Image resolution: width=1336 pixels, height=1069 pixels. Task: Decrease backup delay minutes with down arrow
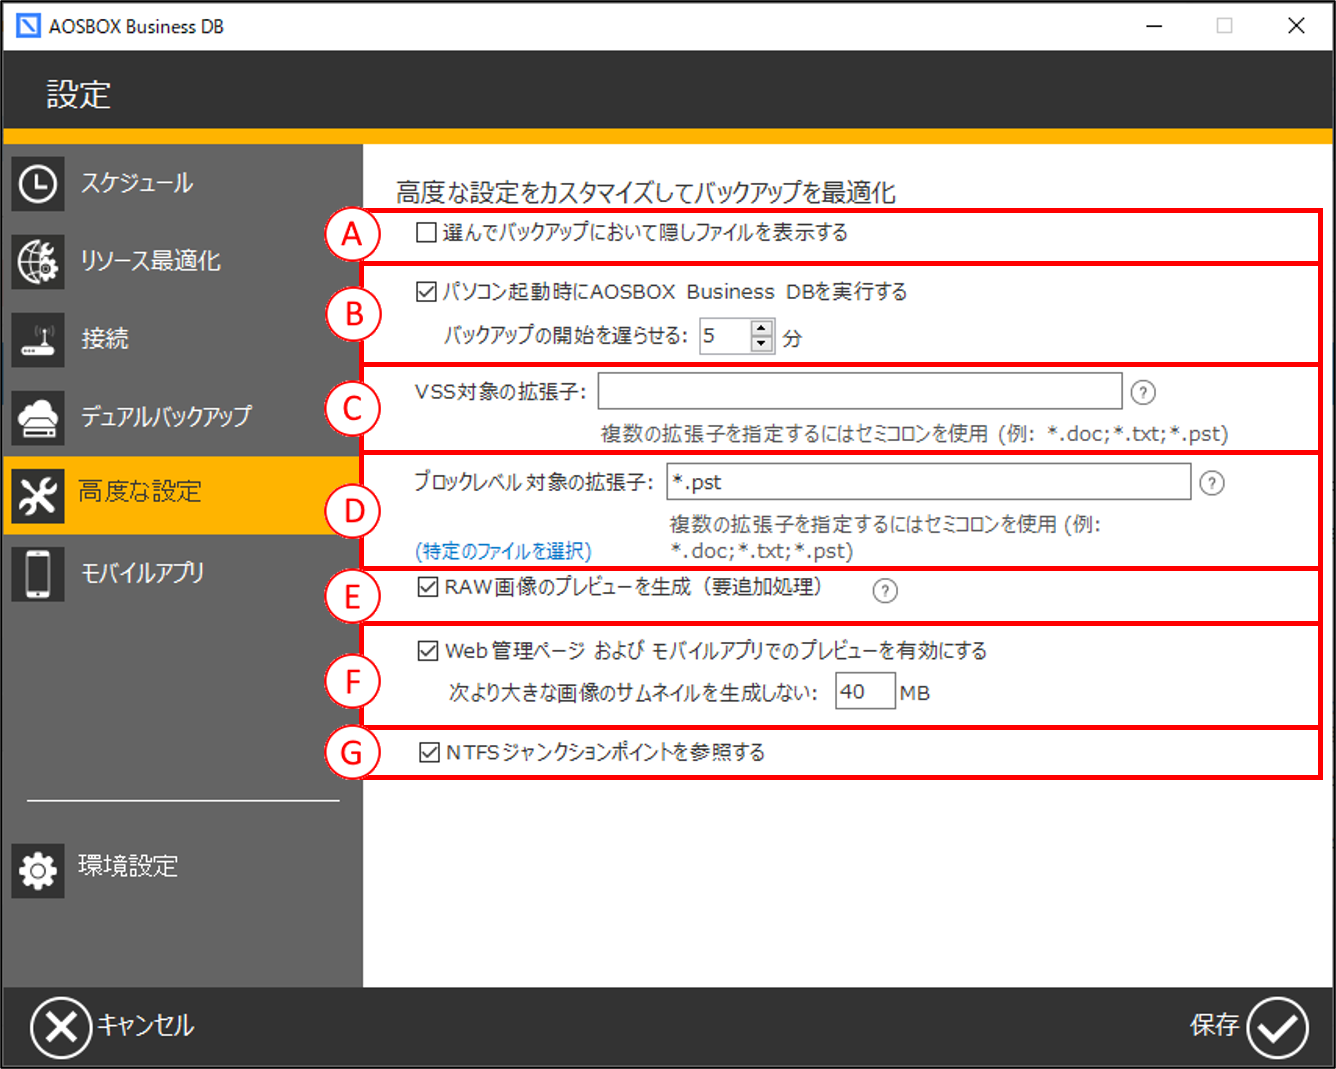(762, 344)
